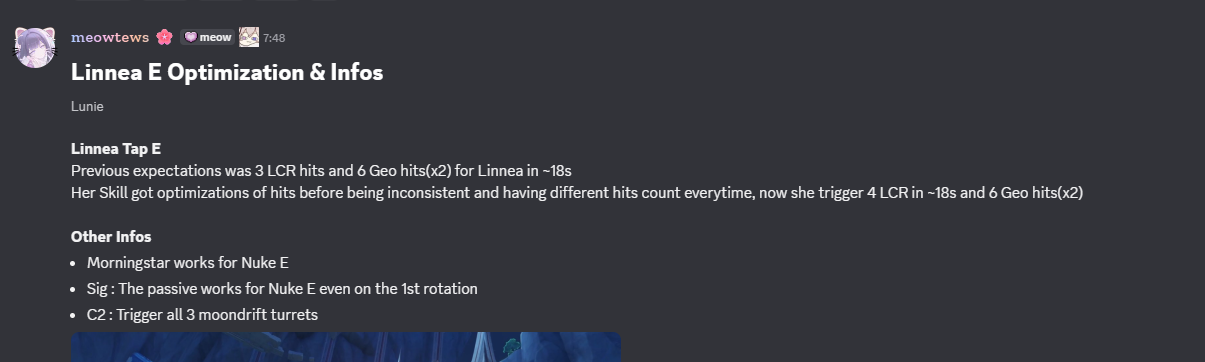
Task: Open the attached image preview below the message
Action: pyautogui.click(x=346, y=347)
